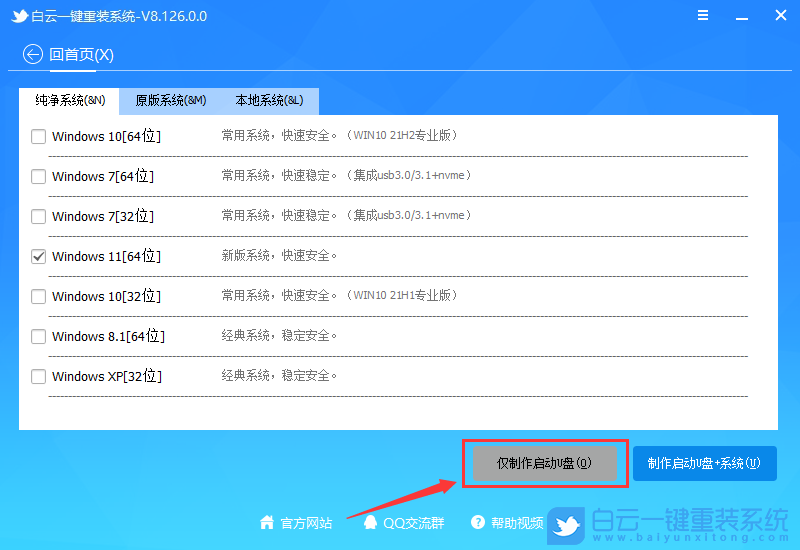Open the hamburger menu icon in title bar
This screenshot has height=550, width=800.
[x=703, y=16]
